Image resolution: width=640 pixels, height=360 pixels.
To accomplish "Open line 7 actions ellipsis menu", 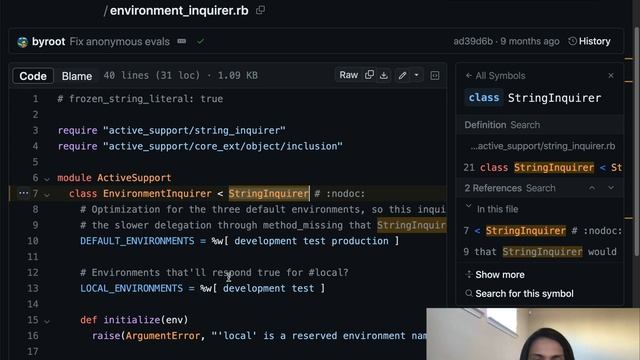I will [23, 193].
